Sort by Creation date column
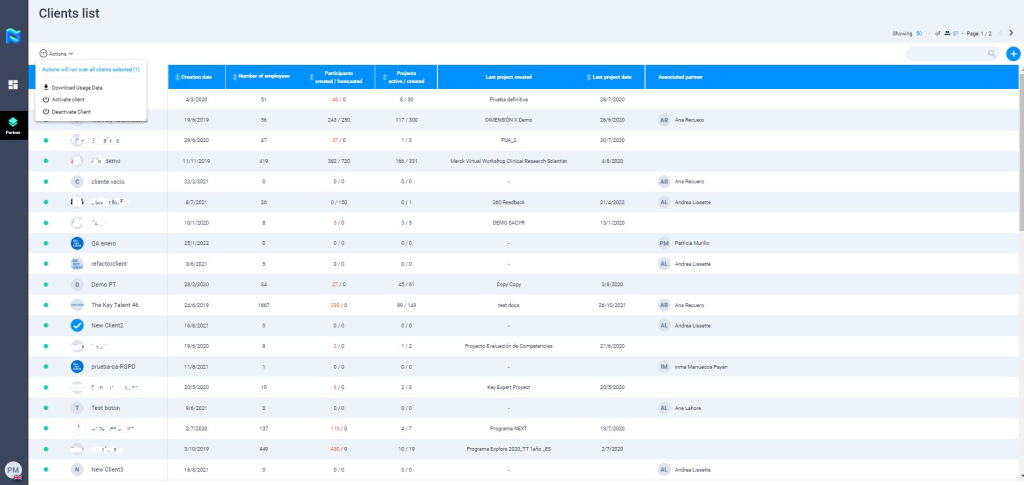This screenshot has width=1024, height=485. tap(196, 77)
